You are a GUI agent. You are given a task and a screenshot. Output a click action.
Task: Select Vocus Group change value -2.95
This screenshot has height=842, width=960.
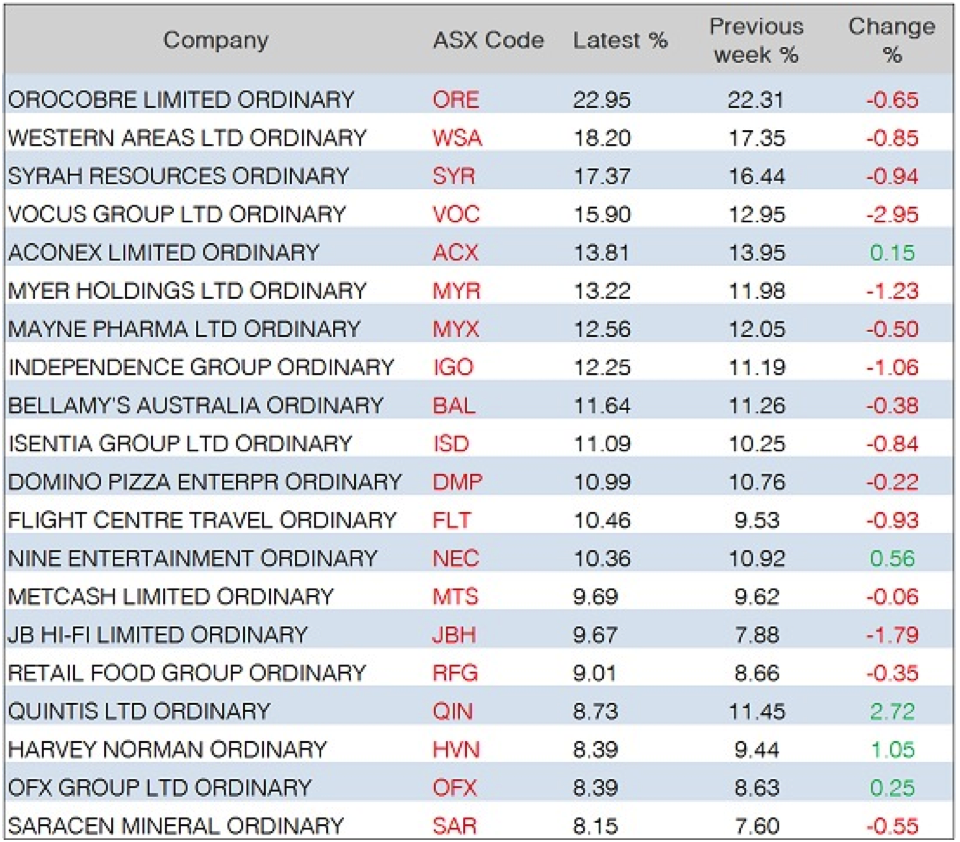click(891, 214)
